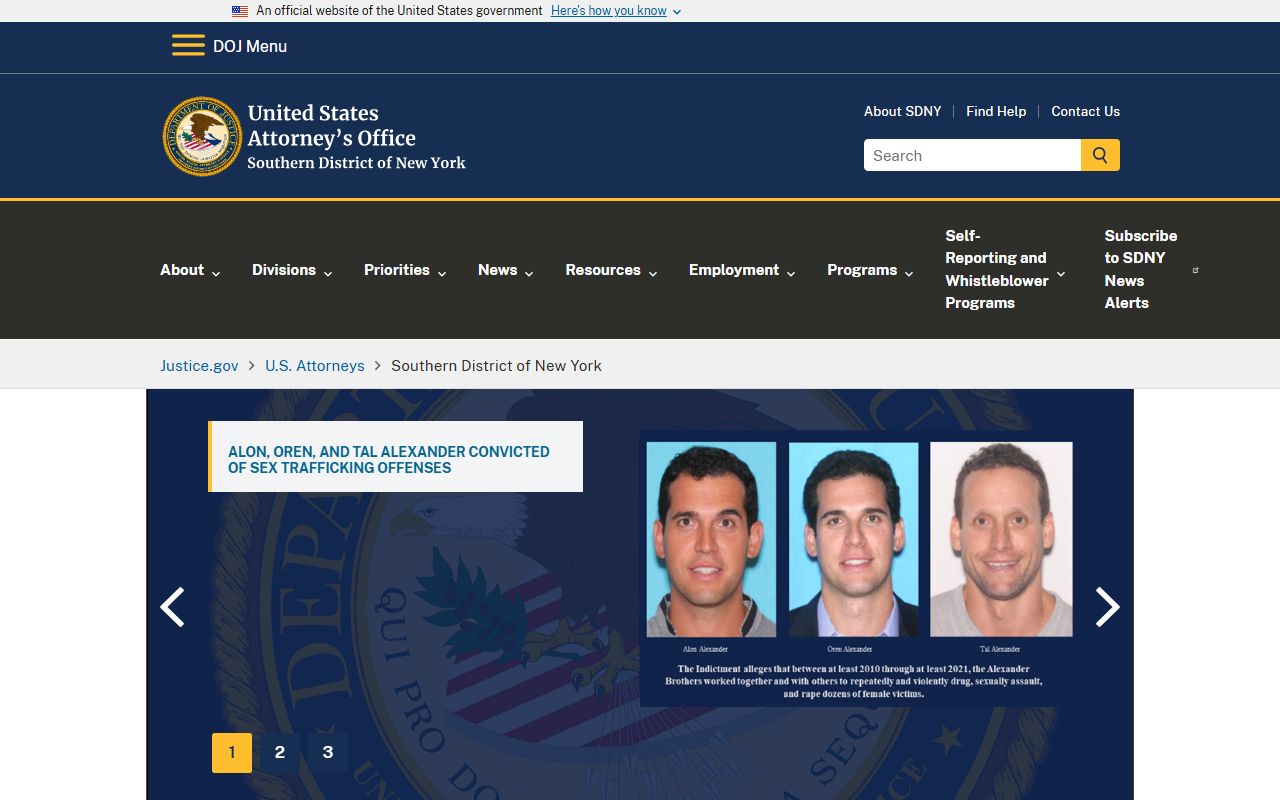This screenshot has height=800, width=1280.
Task: Click external link icon beside Subscribe alerts
Action: click(1196, 270)
